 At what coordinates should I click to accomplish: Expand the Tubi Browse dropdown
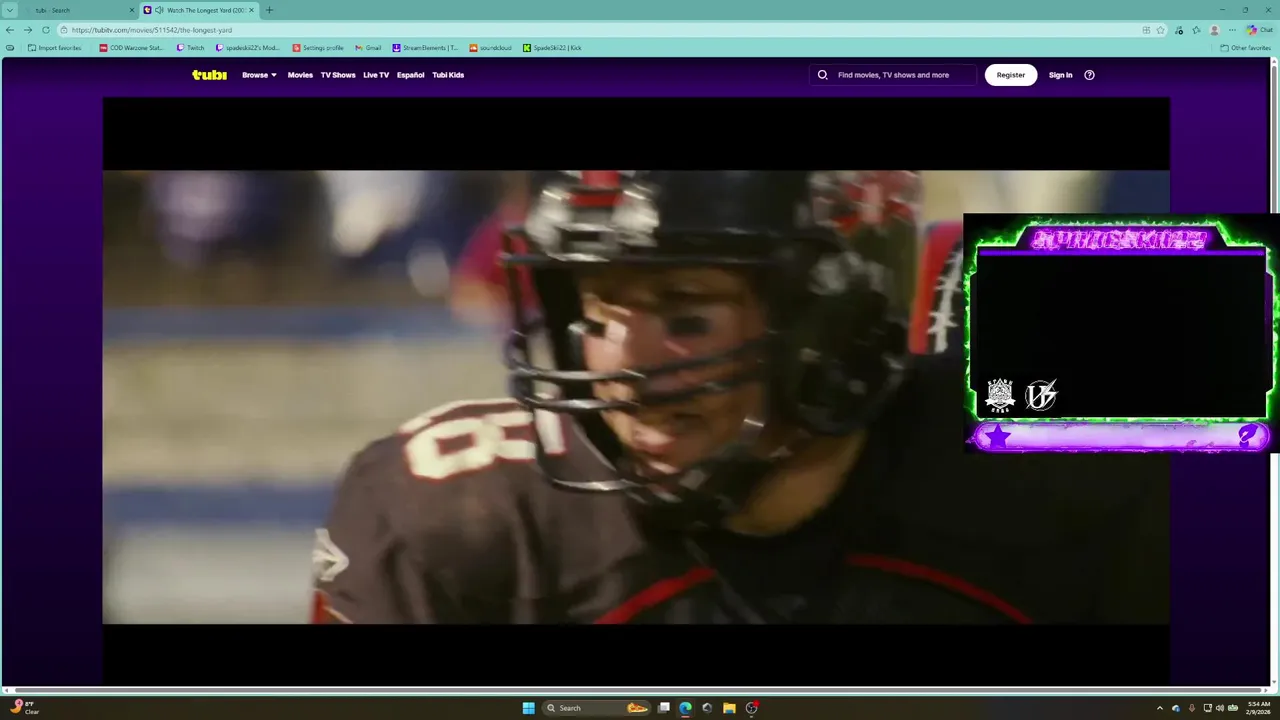tap(259, 75)
